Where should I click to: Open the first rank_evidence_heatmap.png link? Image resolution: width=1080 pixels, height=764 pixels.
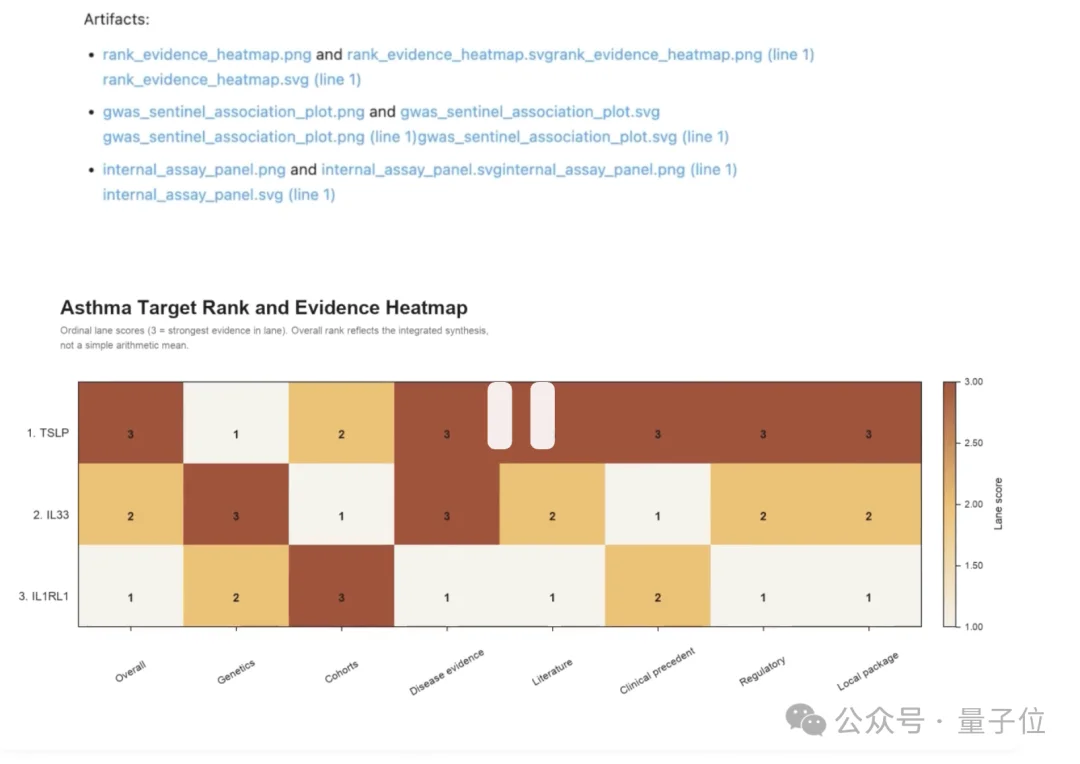point(207,54)
